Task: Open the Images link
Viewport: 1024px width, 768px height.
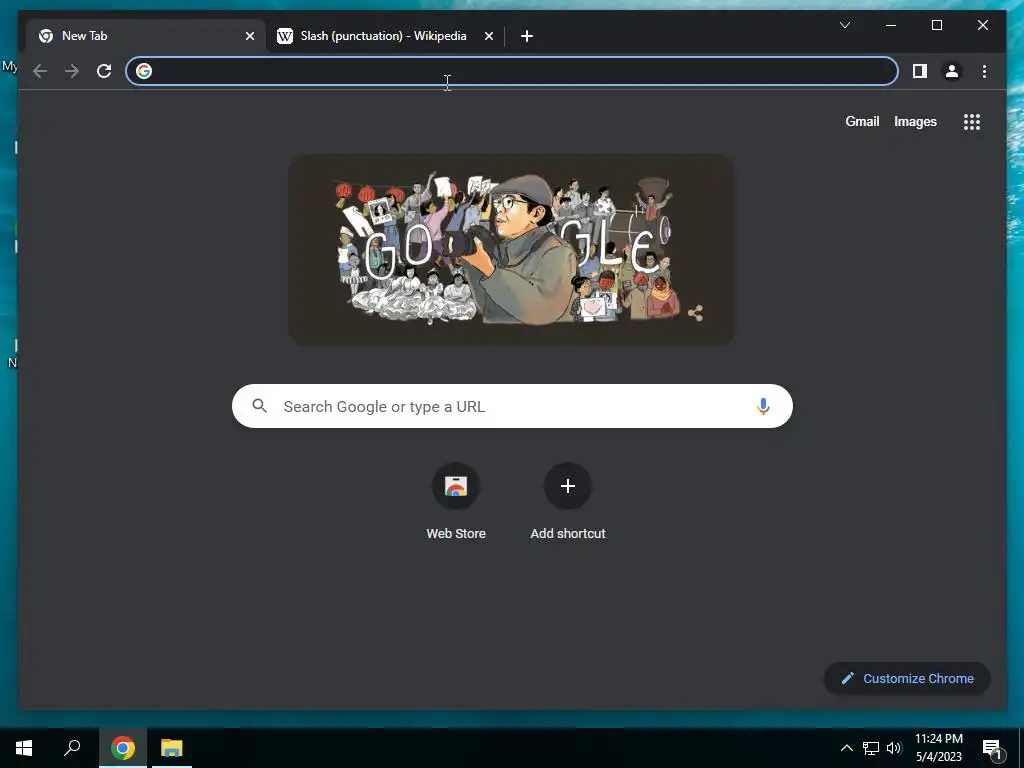Action: click(x=915, y=121)
